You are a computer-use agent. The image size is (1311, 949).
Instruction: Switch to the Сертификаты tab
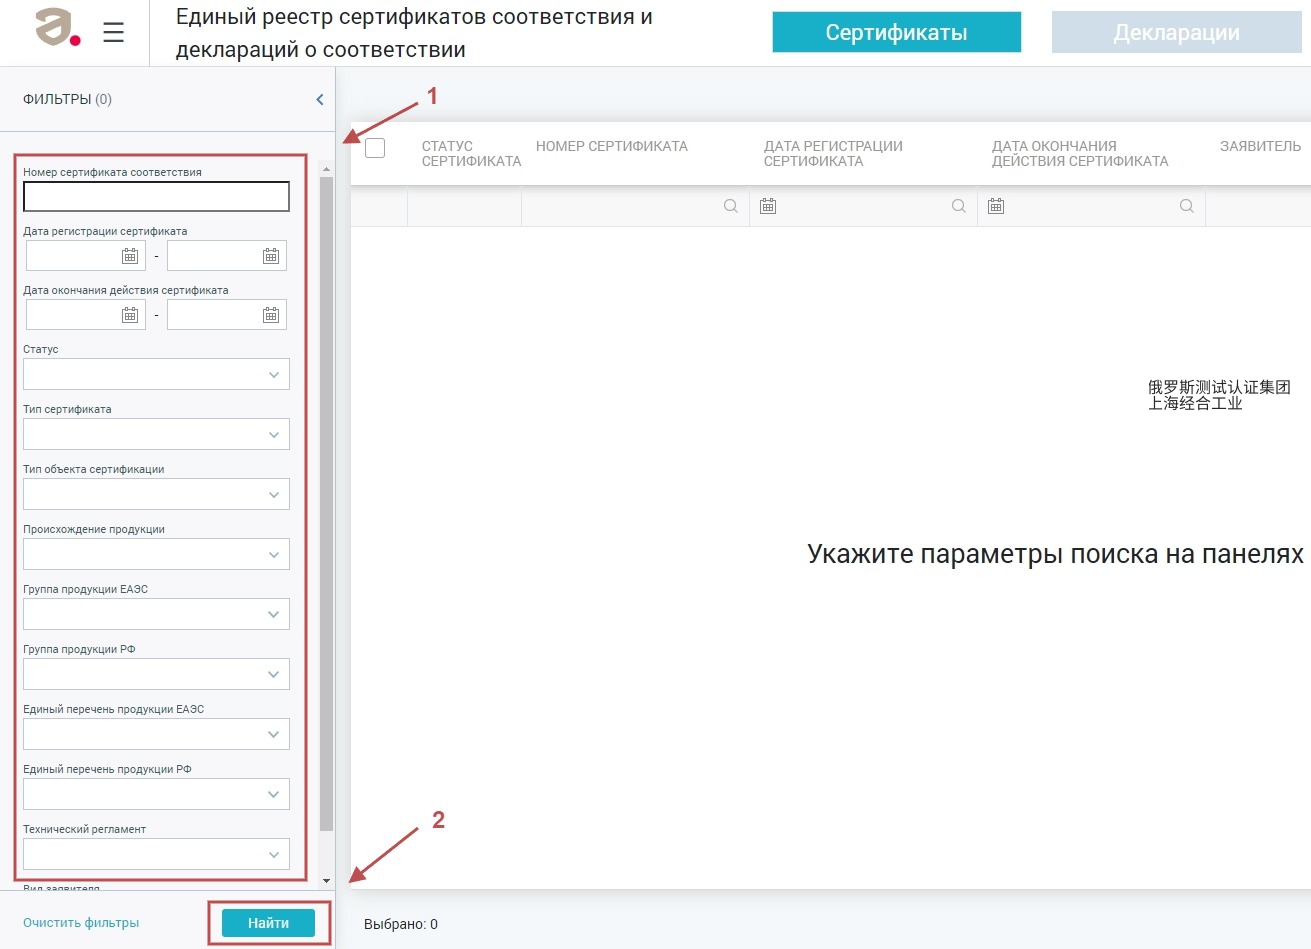(896, 33)
